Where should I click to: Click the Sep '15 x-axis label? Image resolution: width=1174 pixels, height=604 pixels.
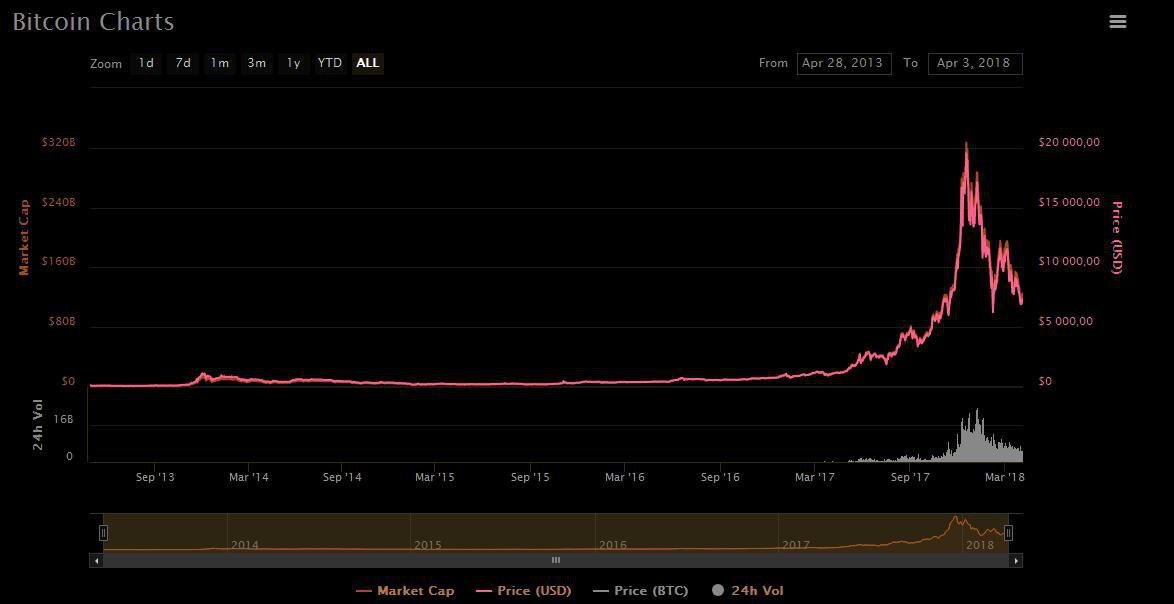pyautogui.click(x=531, y=477)
